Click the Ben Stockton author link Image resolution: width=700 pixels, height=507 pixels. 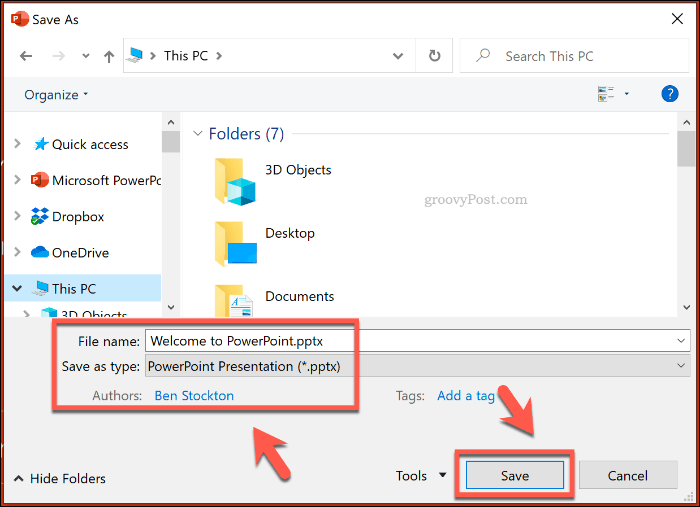click(194, 395)
